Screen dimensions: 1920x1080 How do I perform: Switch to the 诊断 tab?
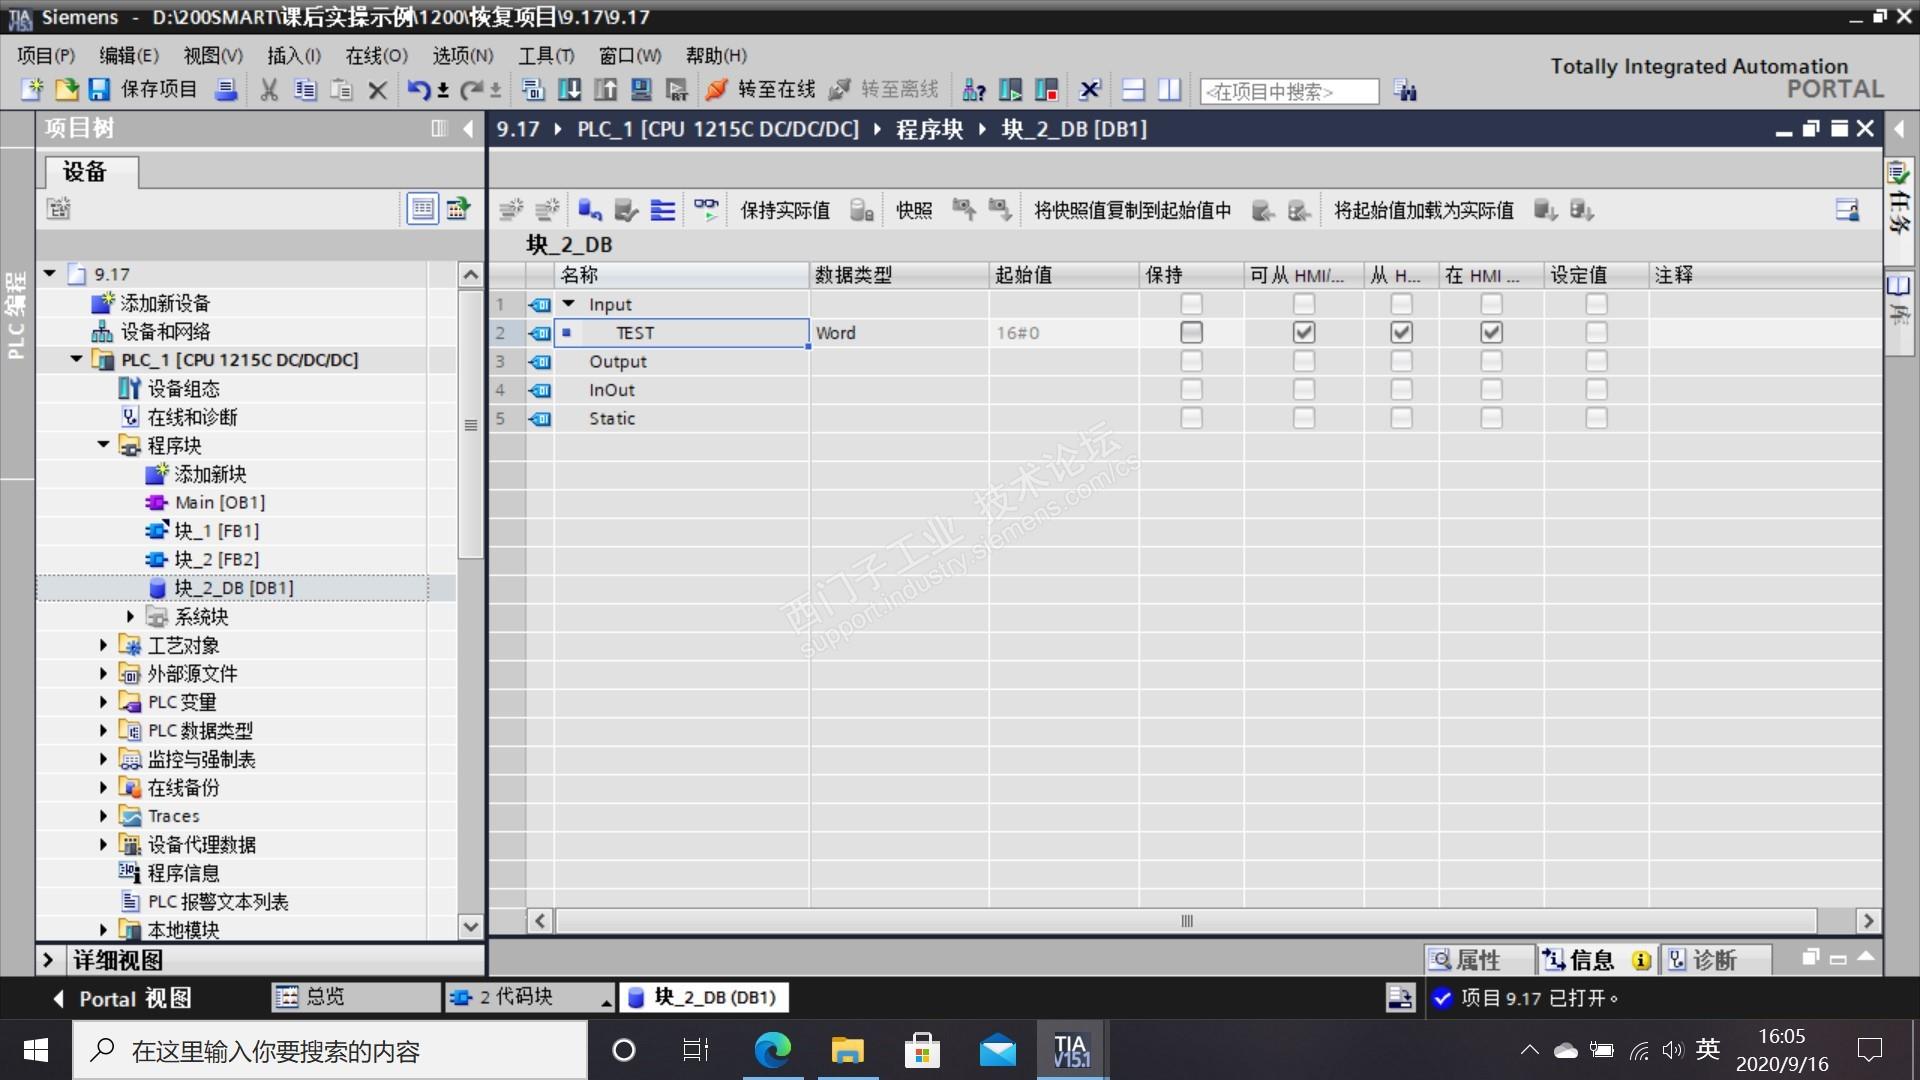coord(1713,960)
